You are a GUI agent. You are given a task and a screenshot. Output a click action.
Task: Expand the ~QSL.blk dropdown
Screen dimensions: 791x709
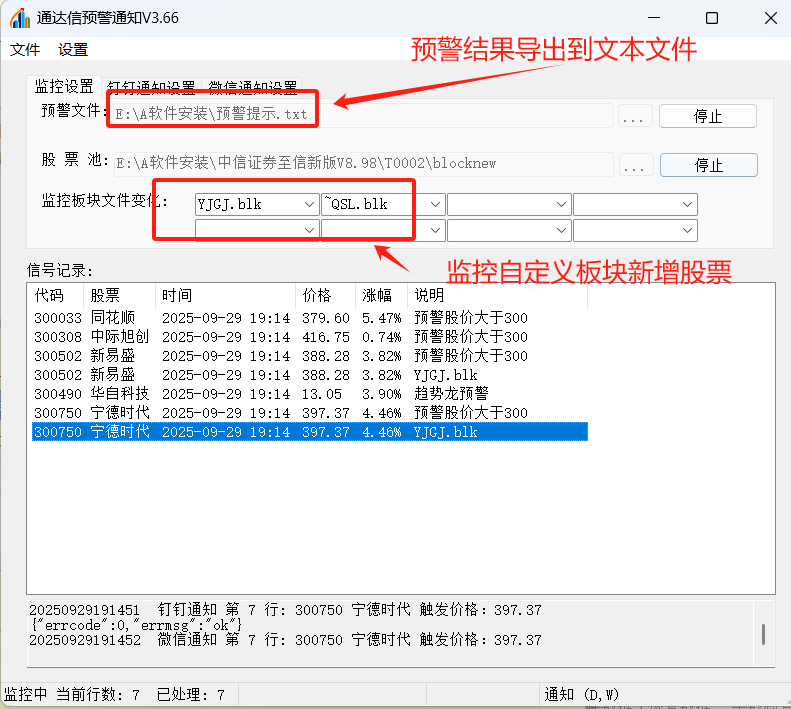(435, 205)
